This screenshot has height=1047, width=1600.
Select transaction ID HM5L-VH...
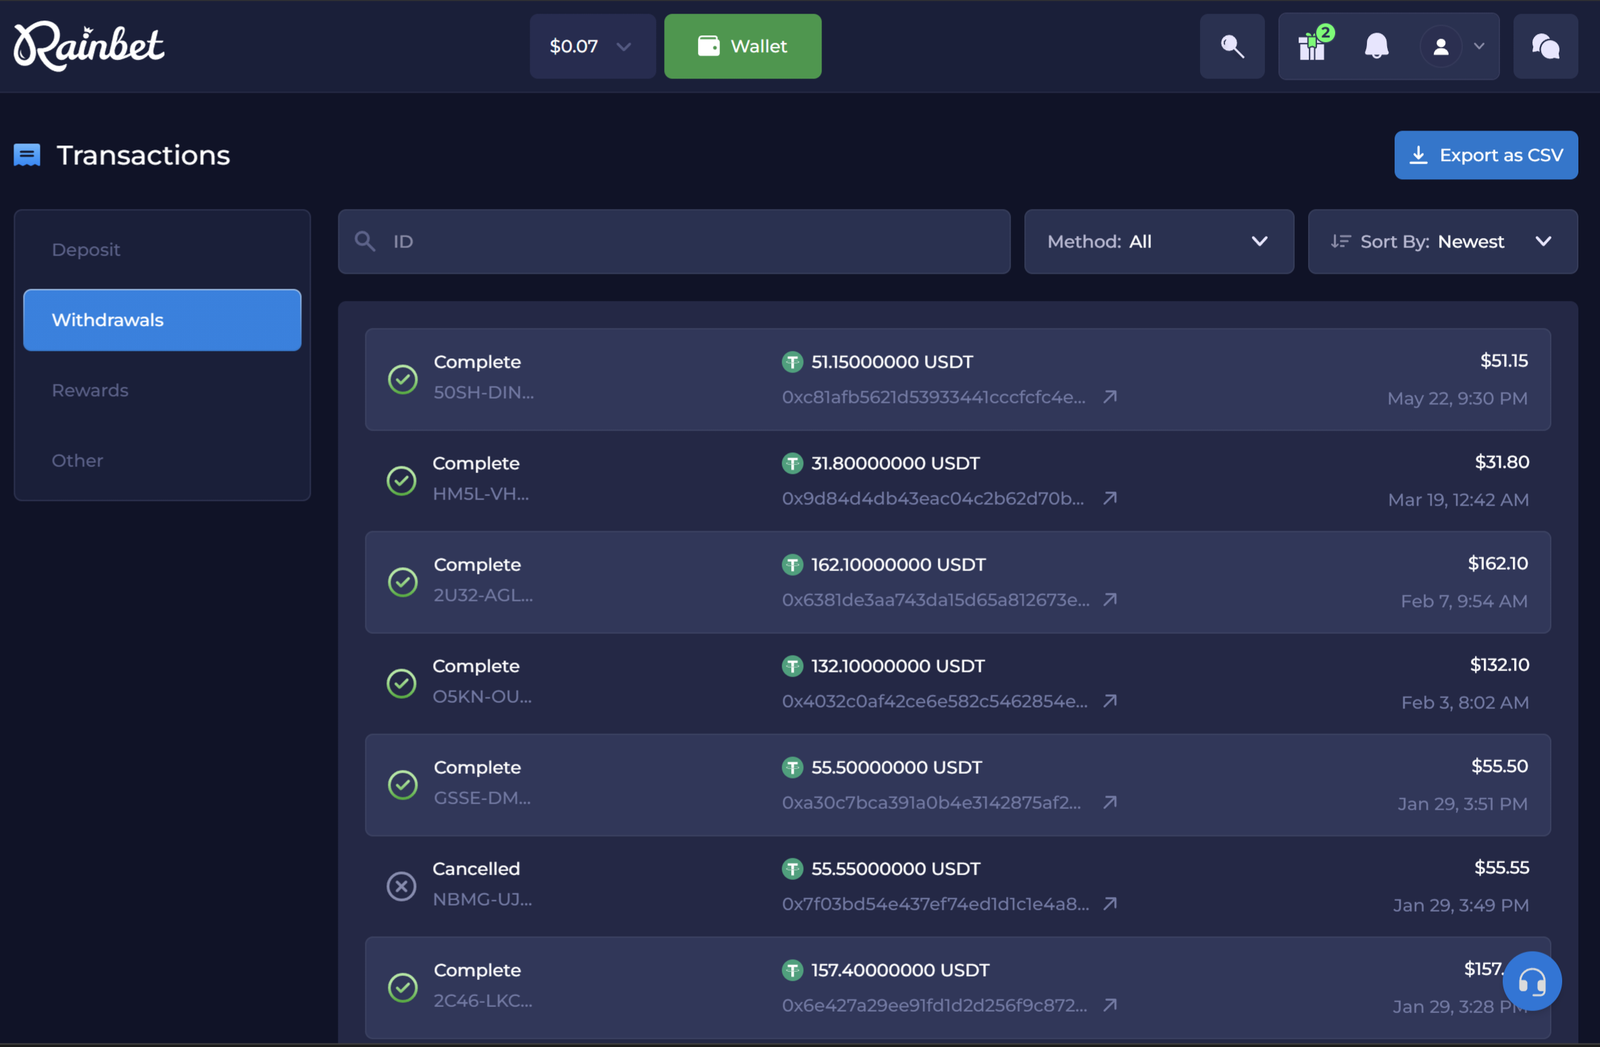click(481, 494)
